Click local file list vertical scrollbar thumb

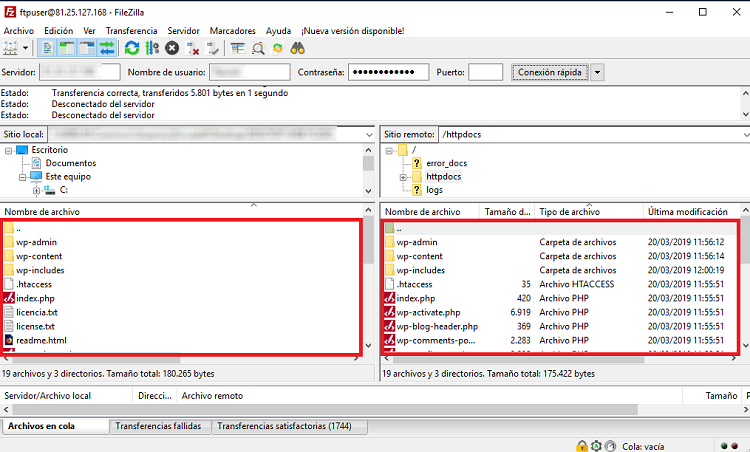368,240
